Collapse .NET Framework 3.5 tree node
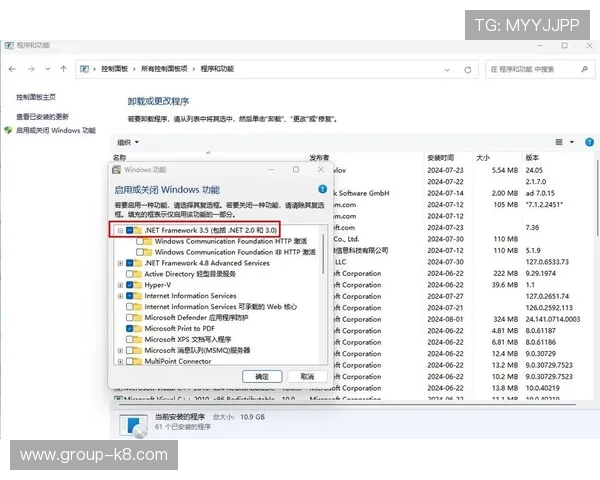 click(120, 230)
